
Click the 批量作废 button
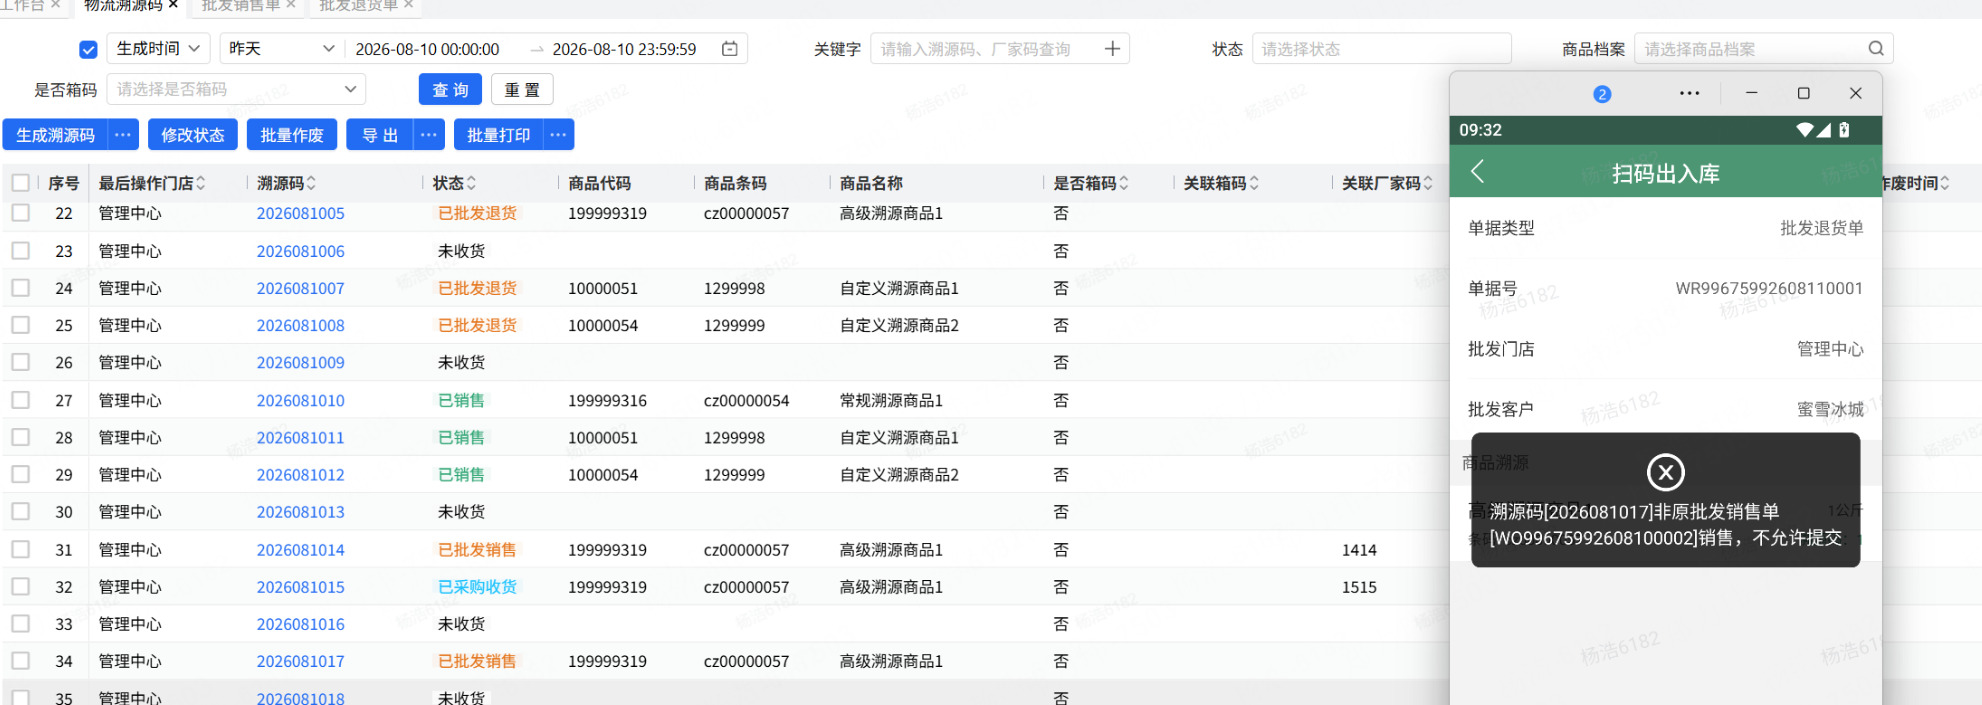(292, 135)
